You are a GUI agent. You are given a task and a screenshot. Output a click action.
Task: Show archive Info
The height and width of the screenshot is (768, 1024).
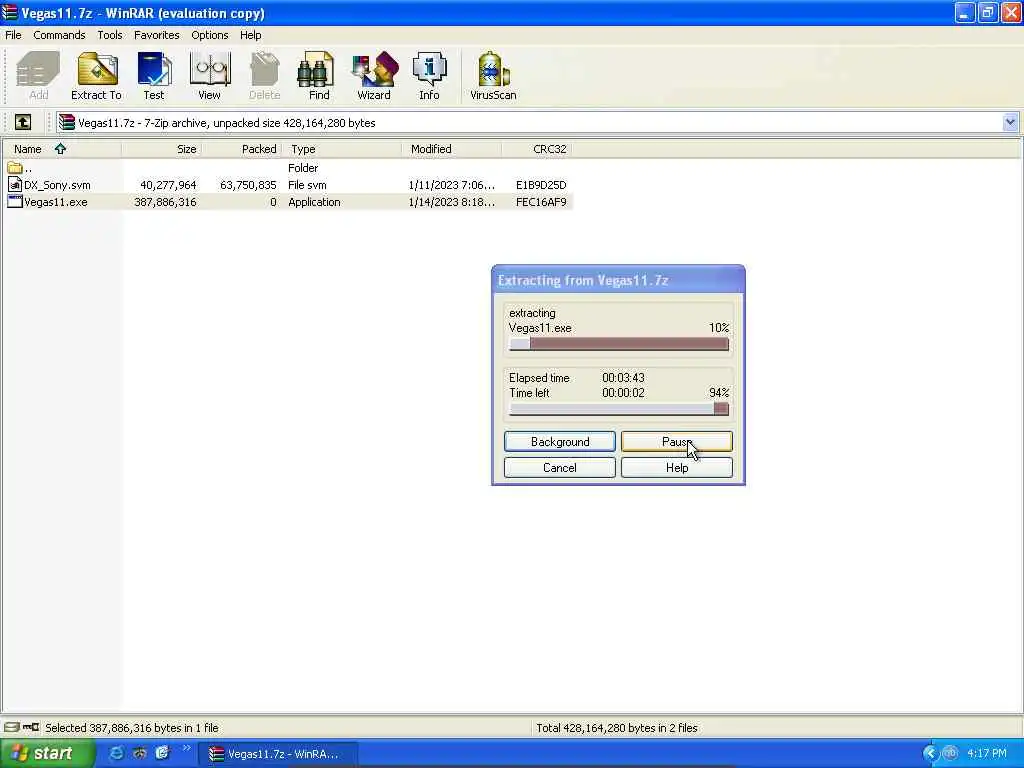(429, 76)
